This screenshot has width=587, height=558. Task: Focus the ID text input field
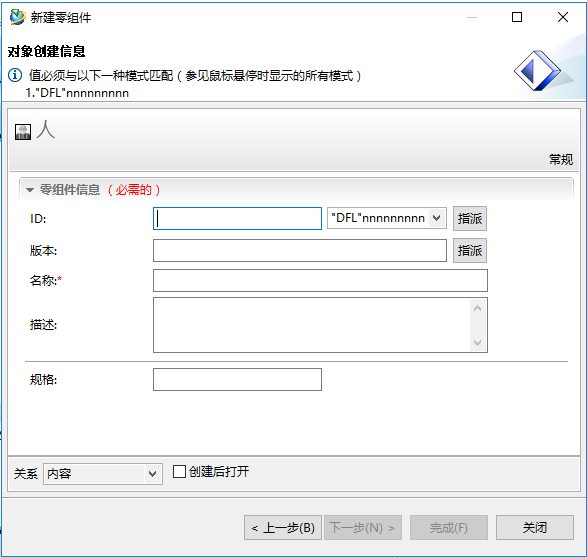237,219
